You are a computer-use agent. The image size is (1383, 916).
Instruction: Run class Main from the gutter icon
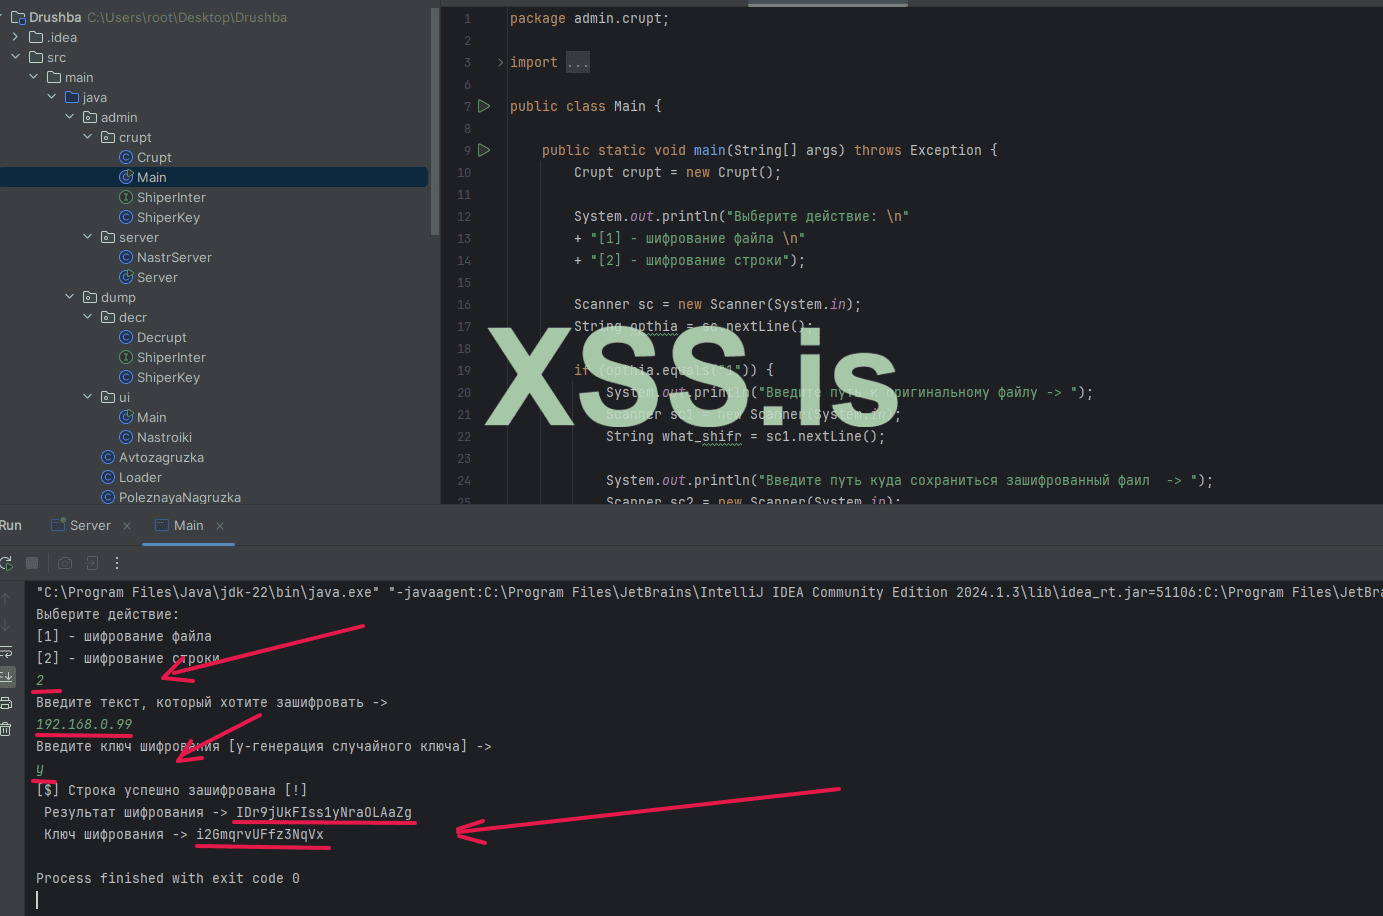coord(484,106)
